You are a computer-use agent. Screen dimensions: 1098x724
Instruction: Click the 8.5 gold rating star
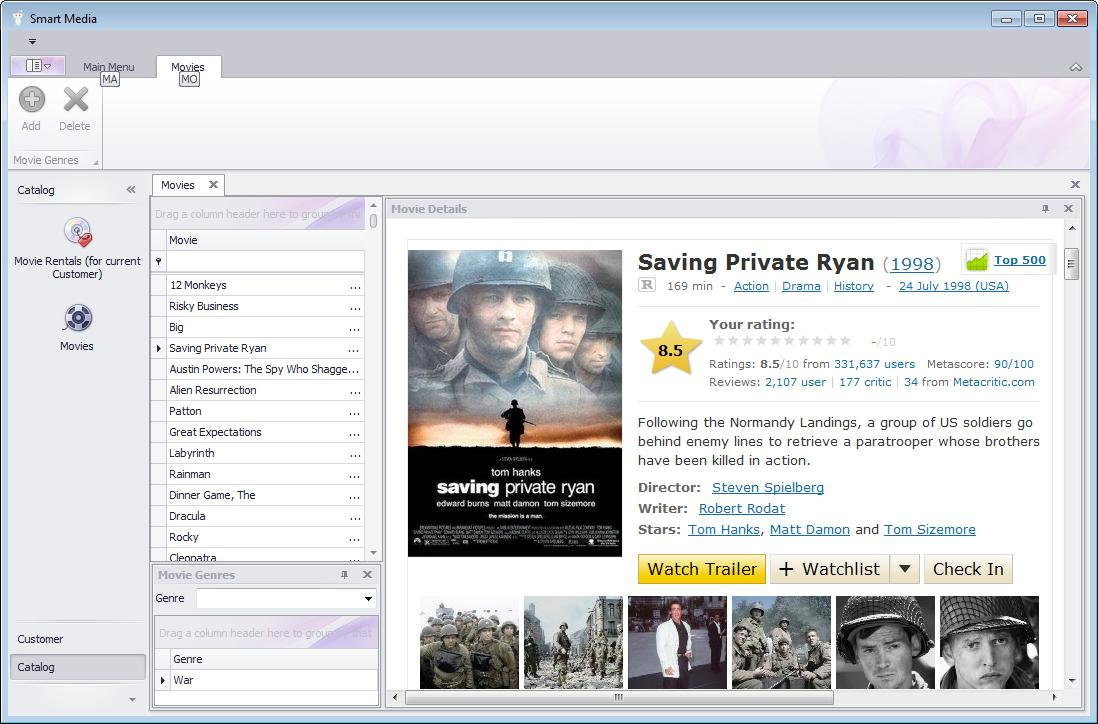670,349
